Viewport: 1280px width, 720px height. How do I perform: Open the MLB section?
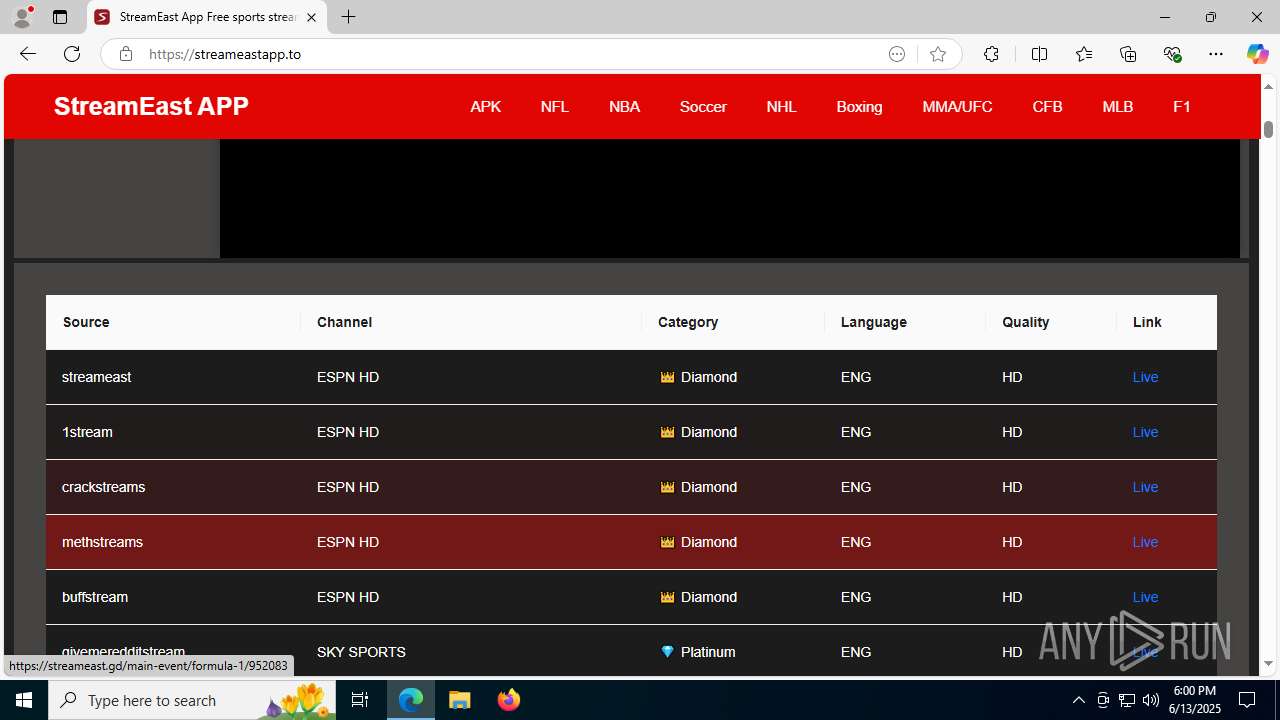(x=1117, y=106)
